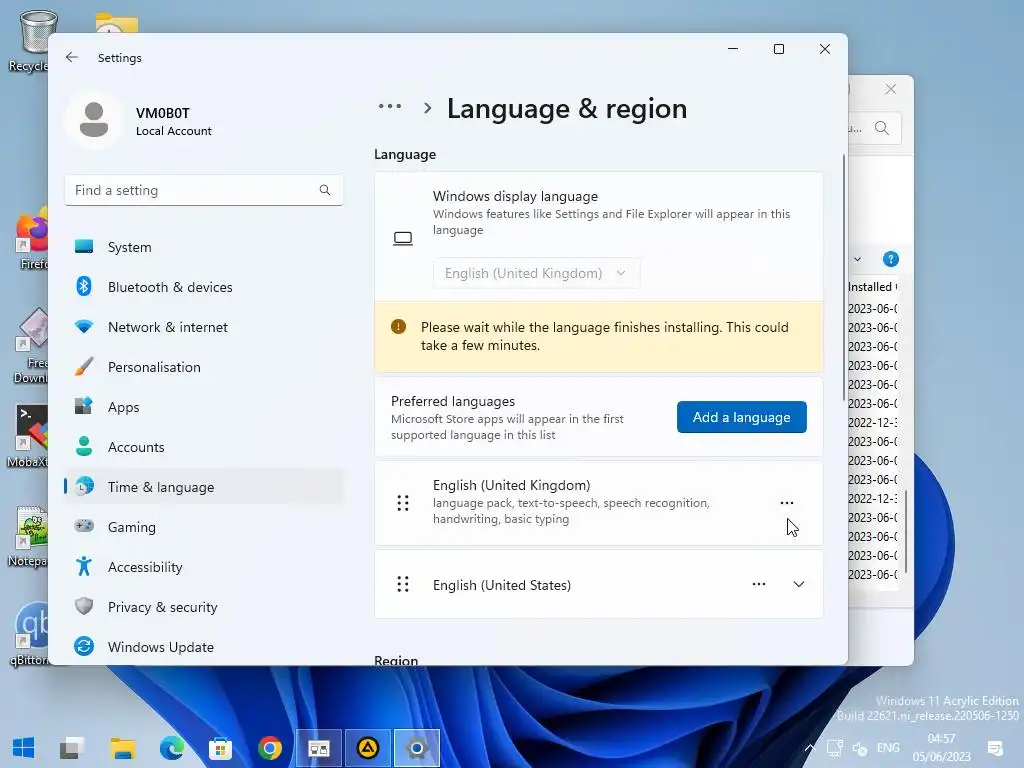Open Privacy & security category
Image resolution: width=1024 pixels, height=768 pixels.
pyautogui.click(x=204, y=607)
